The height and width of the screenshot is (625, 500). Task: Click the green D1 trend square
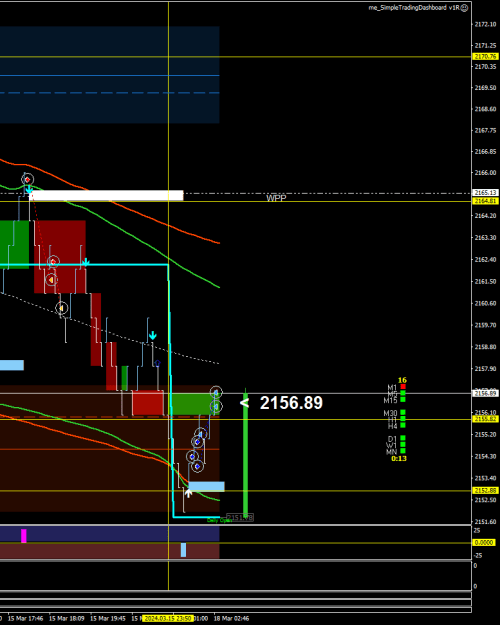(403, 438)
